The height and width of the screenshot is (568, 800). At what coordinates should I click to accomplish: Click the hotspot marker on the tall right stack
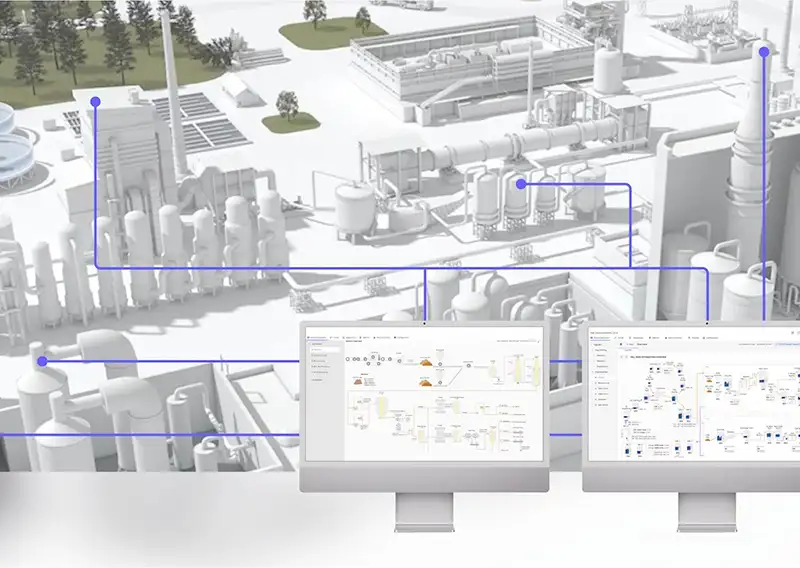(x=764, y=51)
